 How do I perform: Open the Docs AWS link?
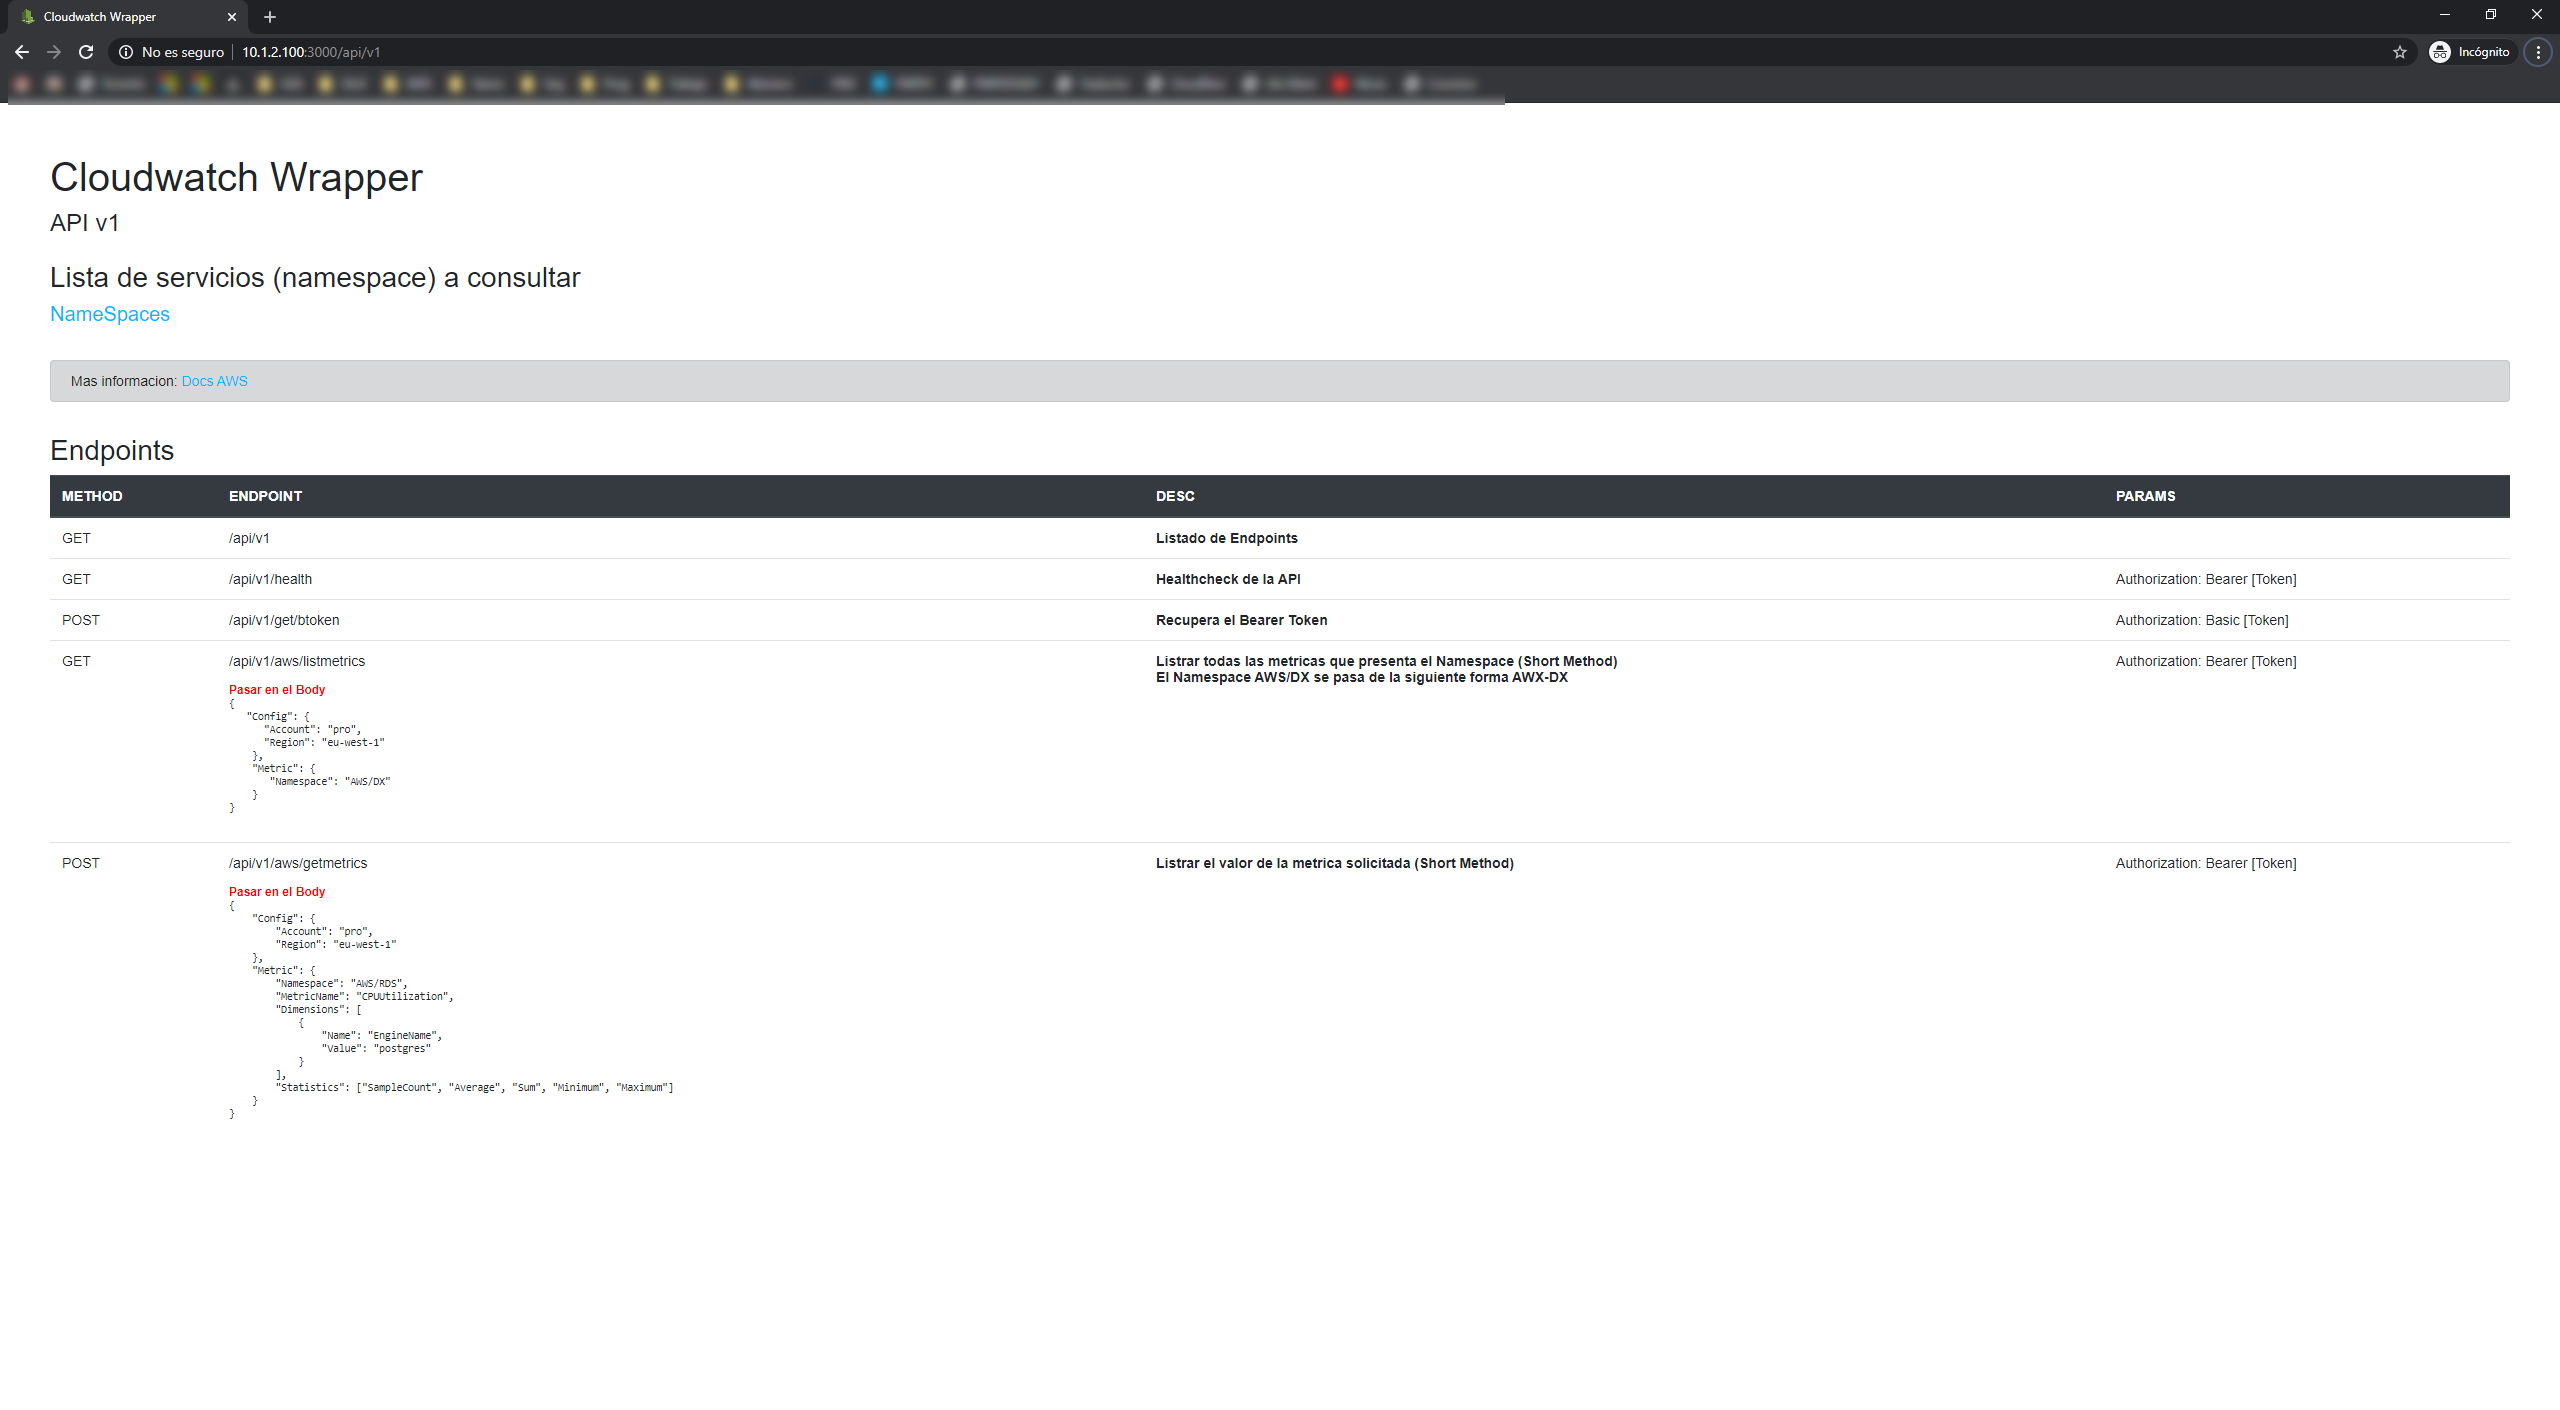[214, 381]
